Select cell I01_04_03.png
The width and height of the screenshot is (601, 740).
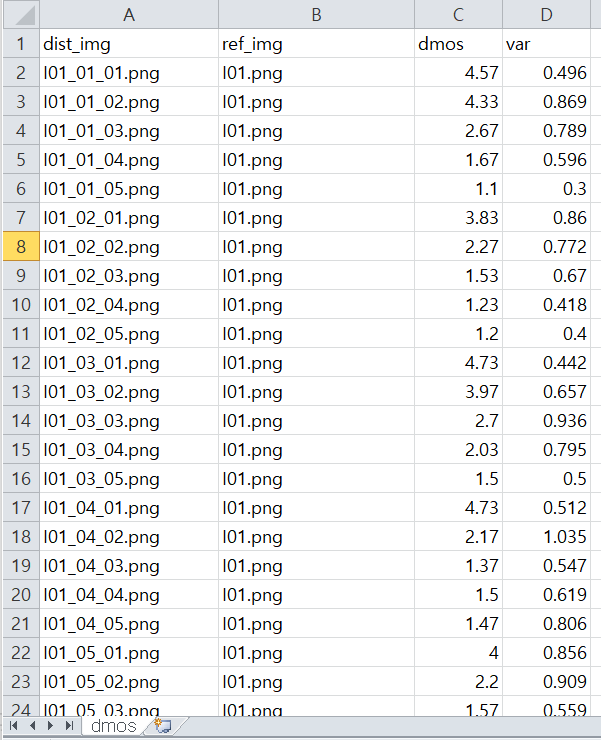(x=129, y=565)
